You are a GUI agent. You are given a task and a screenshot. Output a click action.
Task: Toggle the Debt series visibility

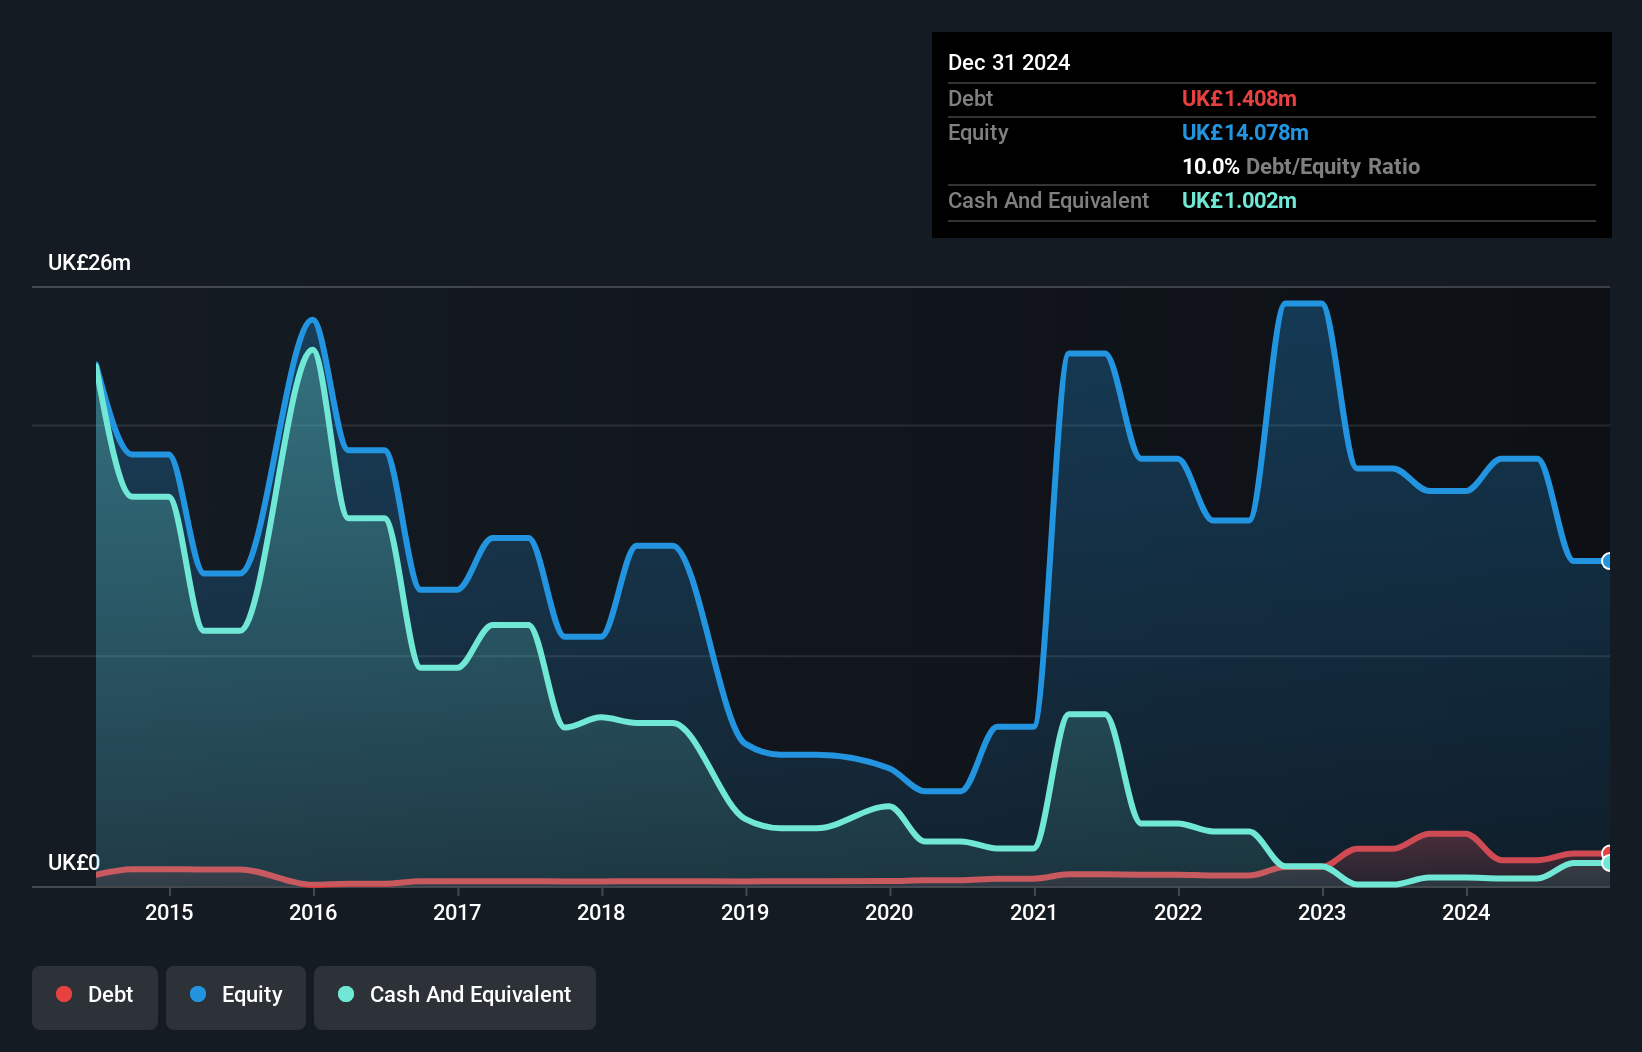click(94, 996)
